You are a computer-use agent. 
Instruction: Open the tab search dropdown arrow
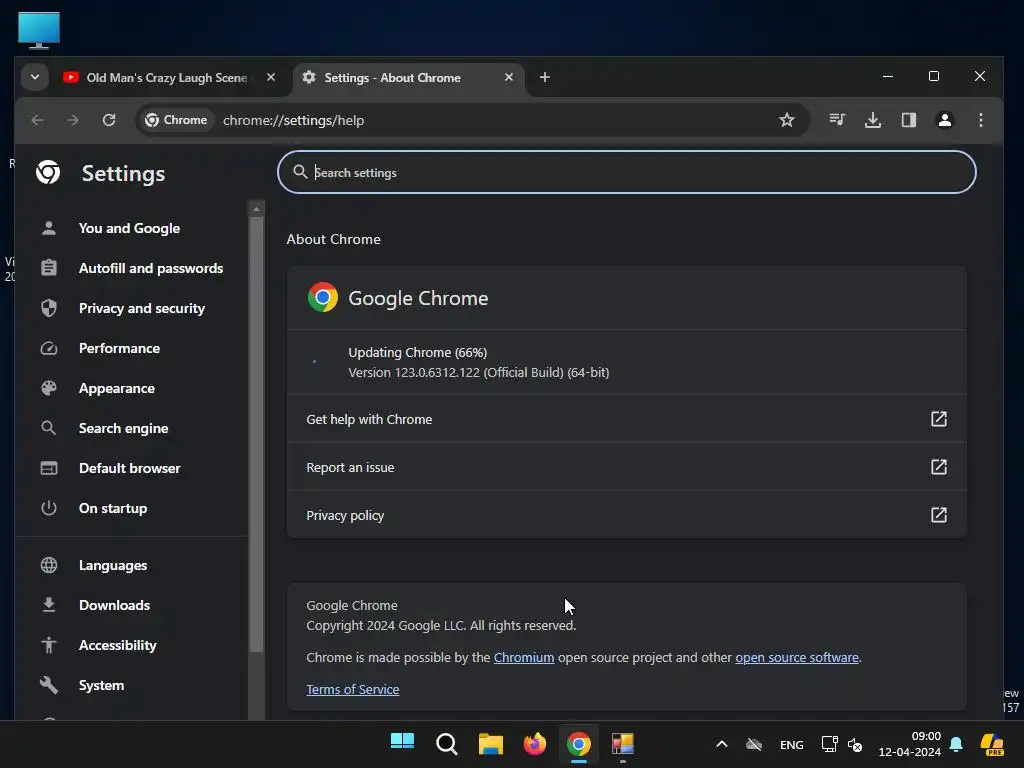click(x=35, y=77)
